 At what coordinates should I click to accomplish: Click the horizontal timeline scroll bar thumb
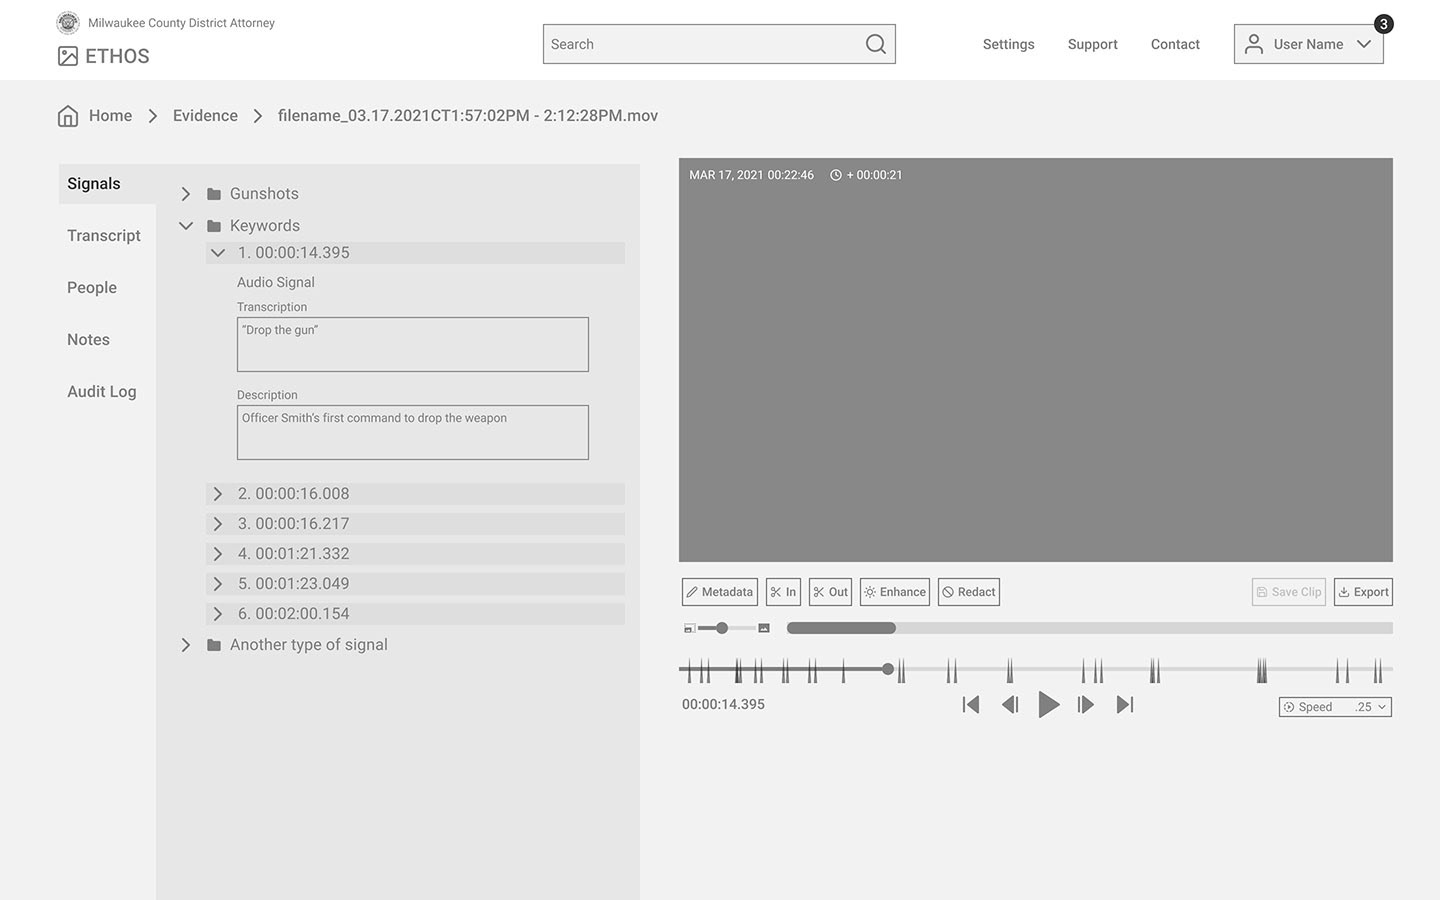coord(841,628)
